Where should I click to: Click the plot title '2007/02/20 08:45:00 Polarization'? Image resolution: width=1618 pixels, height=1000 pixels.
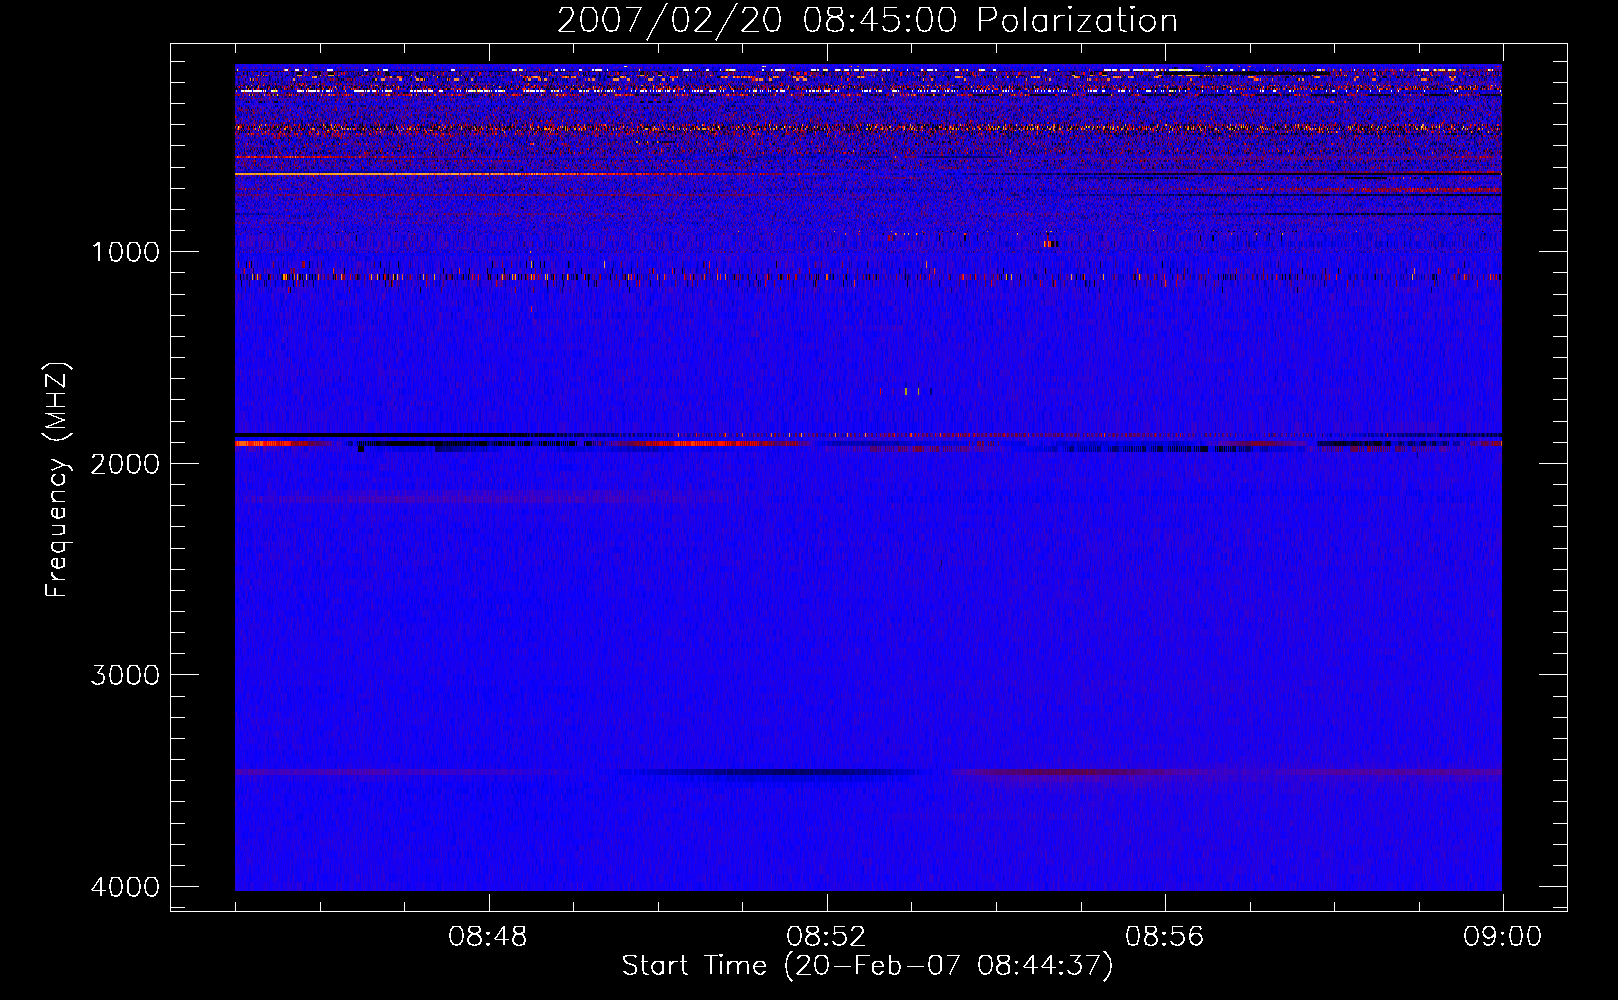(x=867, y=21)
